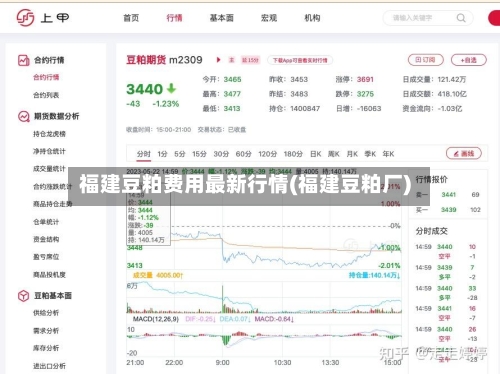Open the 基本面 menu item
Screen dimensions: 500x374
[x=221, y=18]
